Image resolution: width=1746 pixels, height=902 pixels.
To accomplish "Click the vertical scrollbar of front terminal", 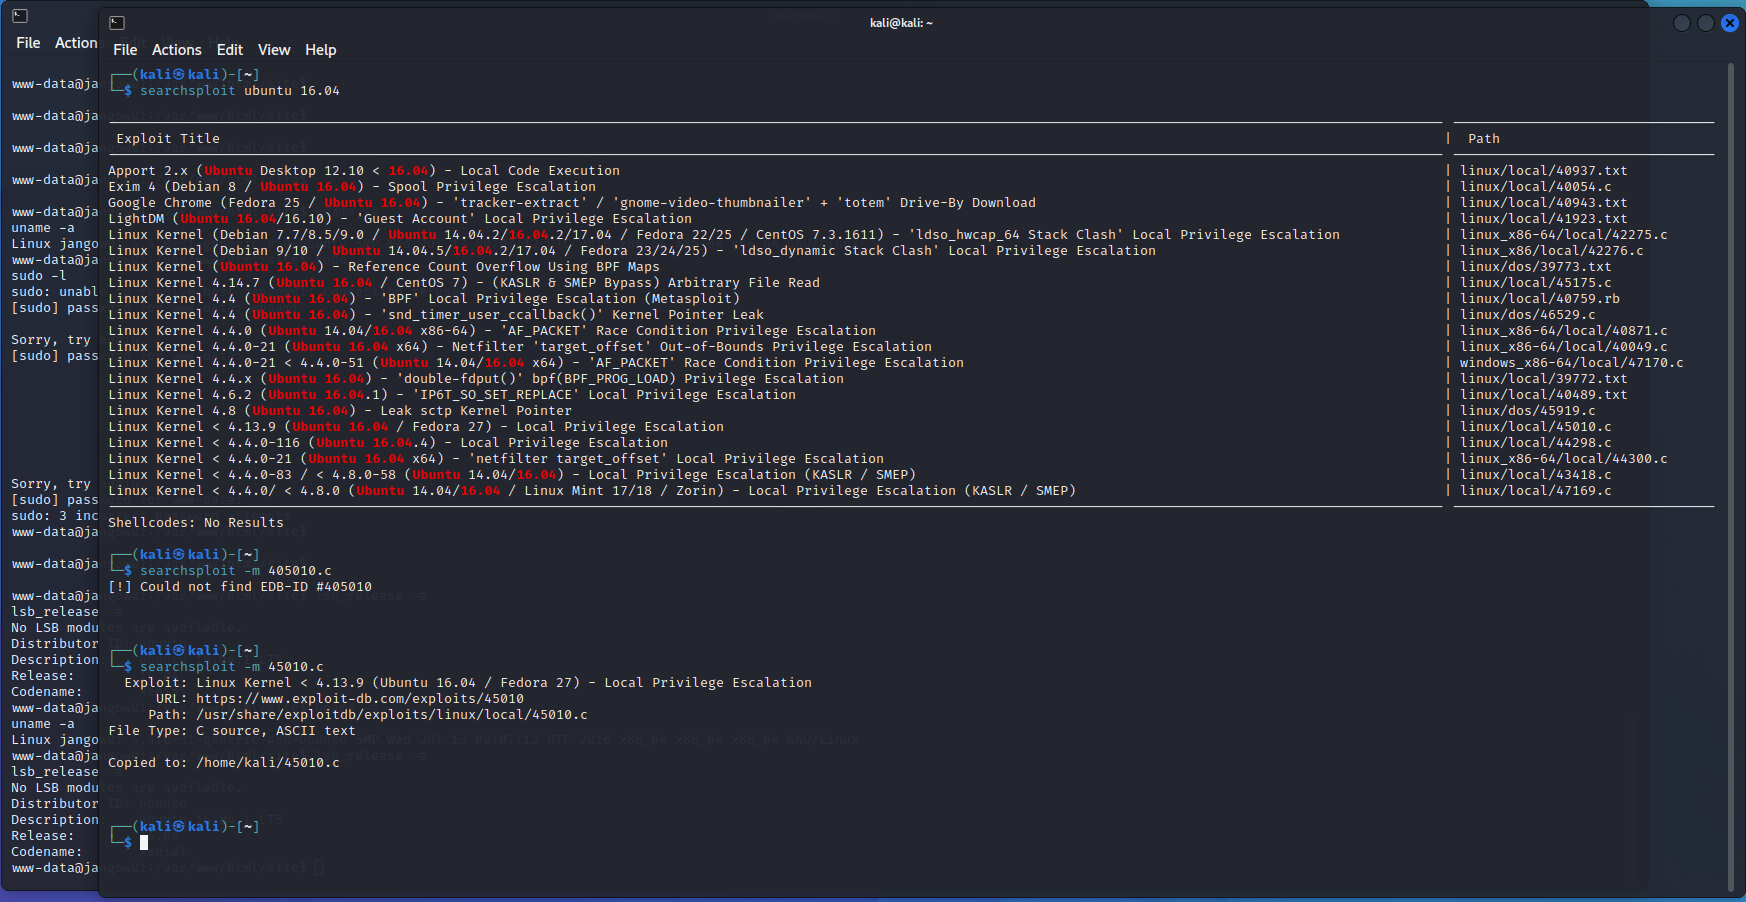I will [x=1731, y=477].
